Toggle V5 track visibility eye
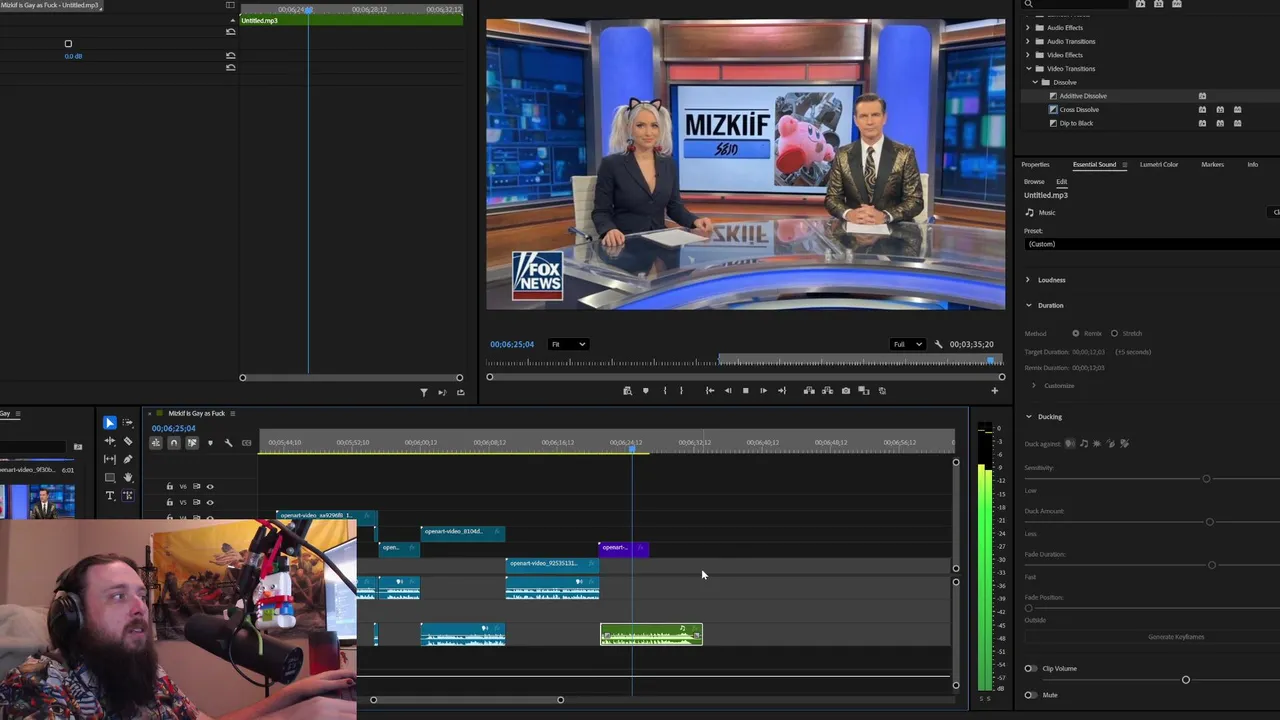Image resolution: width=1280 pixels, height=720 pixels. click(210, 502)
